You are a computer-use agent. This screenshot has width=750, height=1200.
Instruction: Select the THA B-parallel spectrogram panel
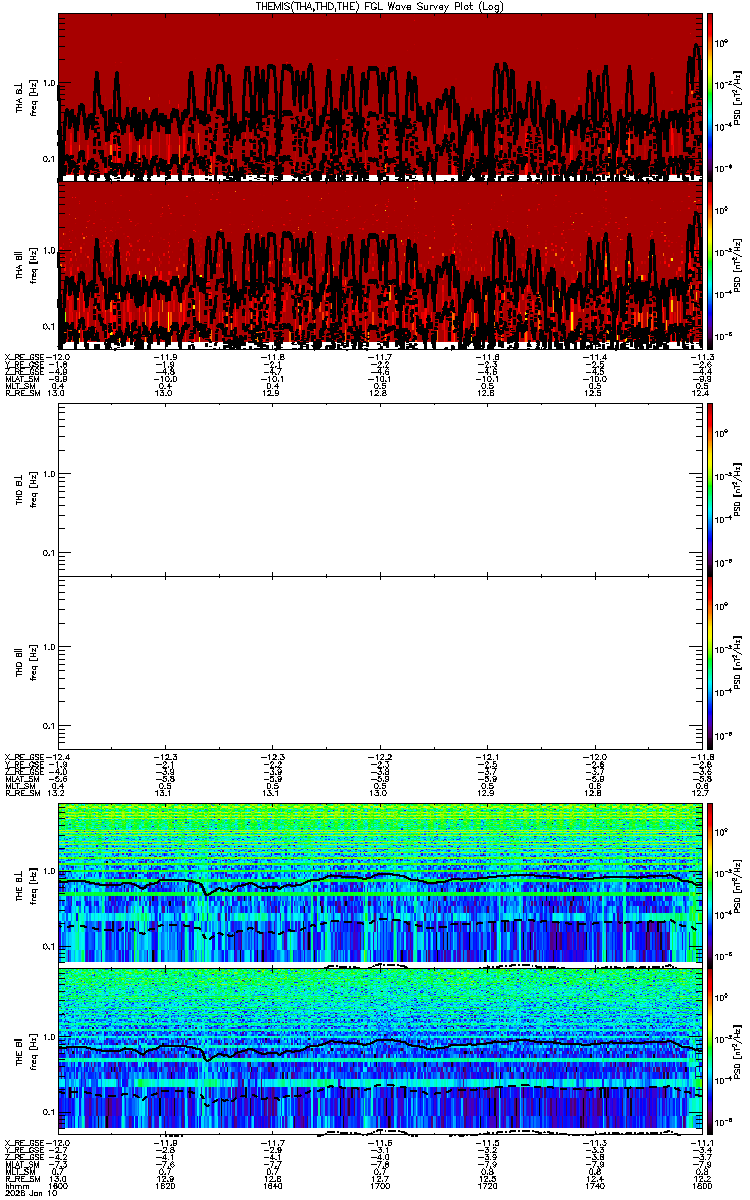click(380, 264)
